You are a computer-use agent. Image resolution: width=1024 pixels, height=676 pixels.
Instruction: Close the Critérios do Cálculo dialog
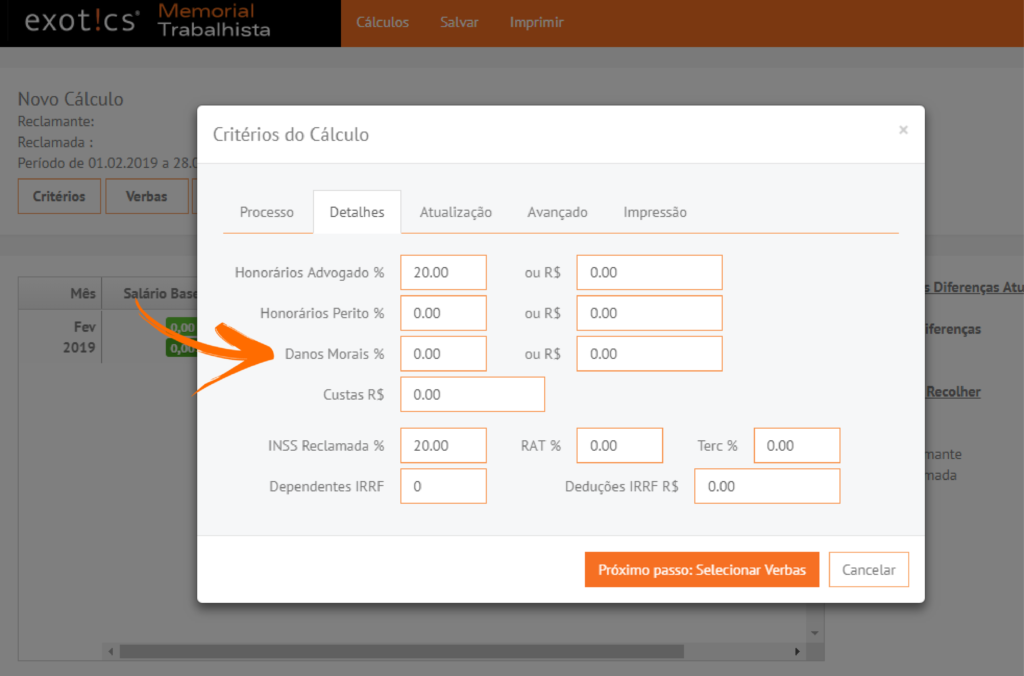[903, 130]
